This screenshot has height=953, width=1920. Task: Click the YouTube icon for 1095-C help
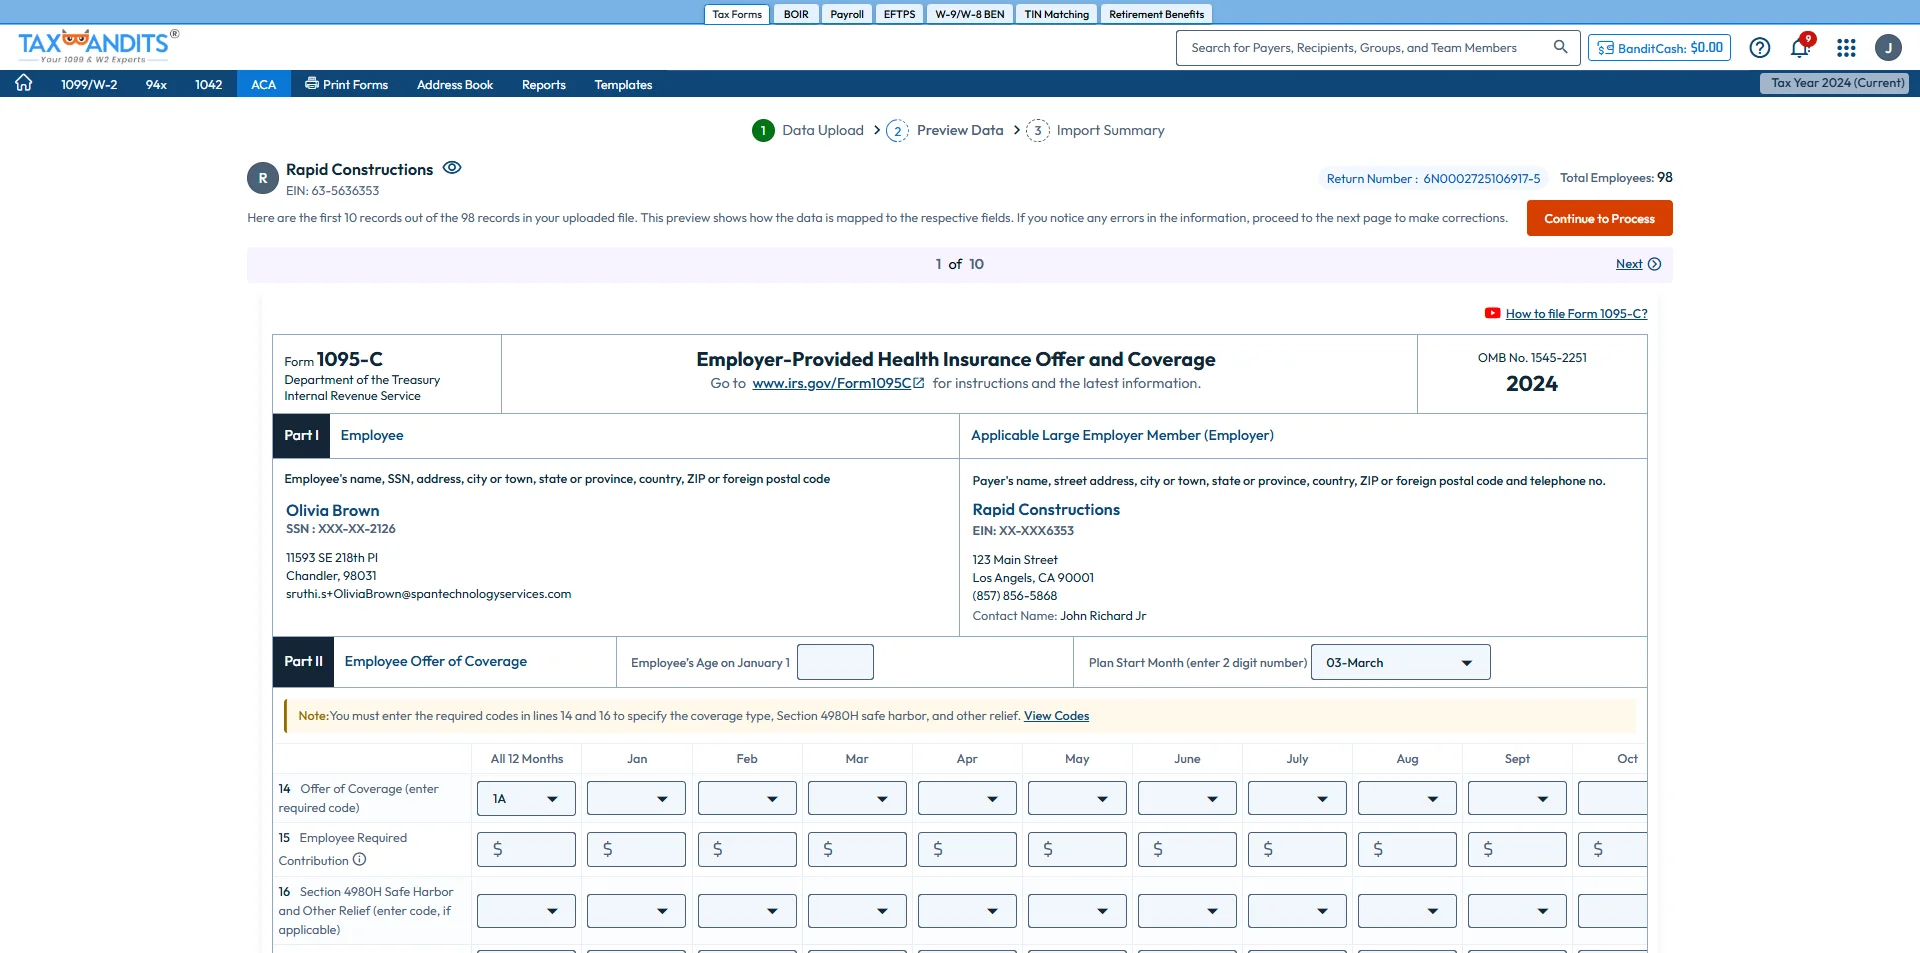(1492, 313)
